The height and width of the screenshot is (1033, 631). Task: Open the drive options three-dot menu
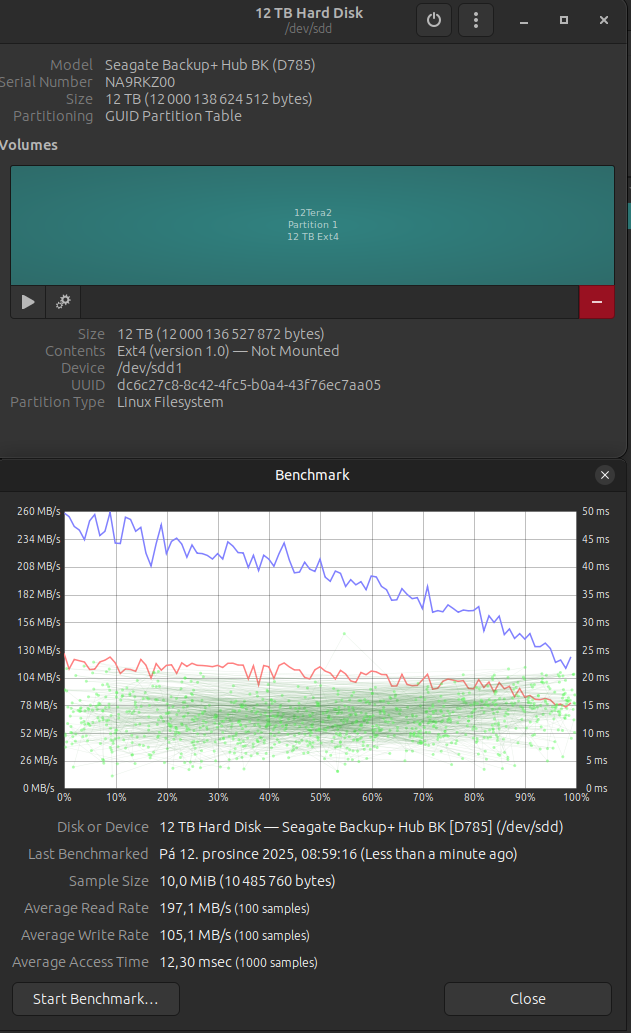coord(476,20)
